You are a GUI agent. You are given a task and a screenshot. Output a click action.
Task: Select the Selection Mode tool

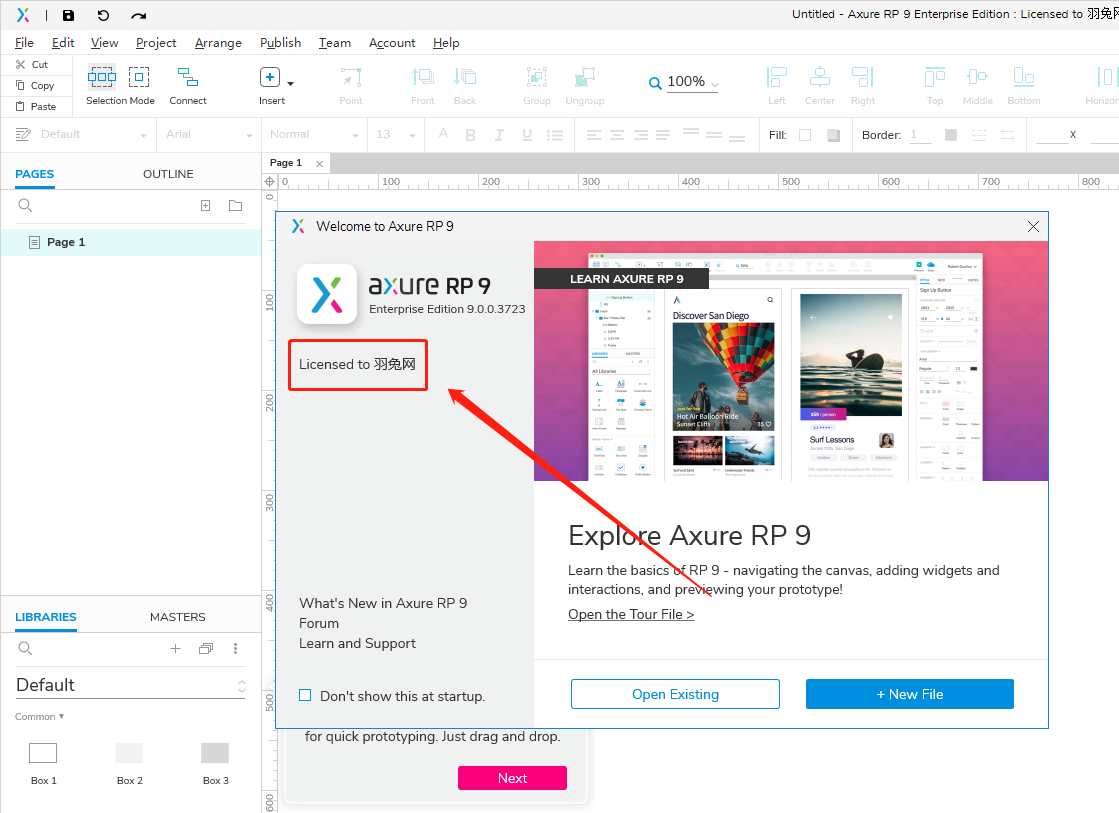point(101,76)
